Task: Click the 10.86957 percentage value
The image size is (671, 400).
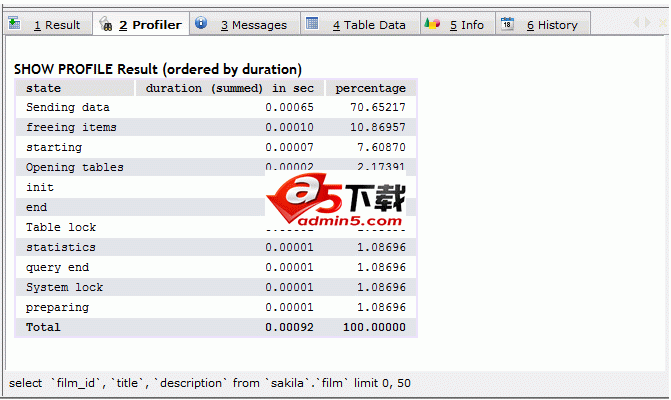Action: tap(378, 127)
